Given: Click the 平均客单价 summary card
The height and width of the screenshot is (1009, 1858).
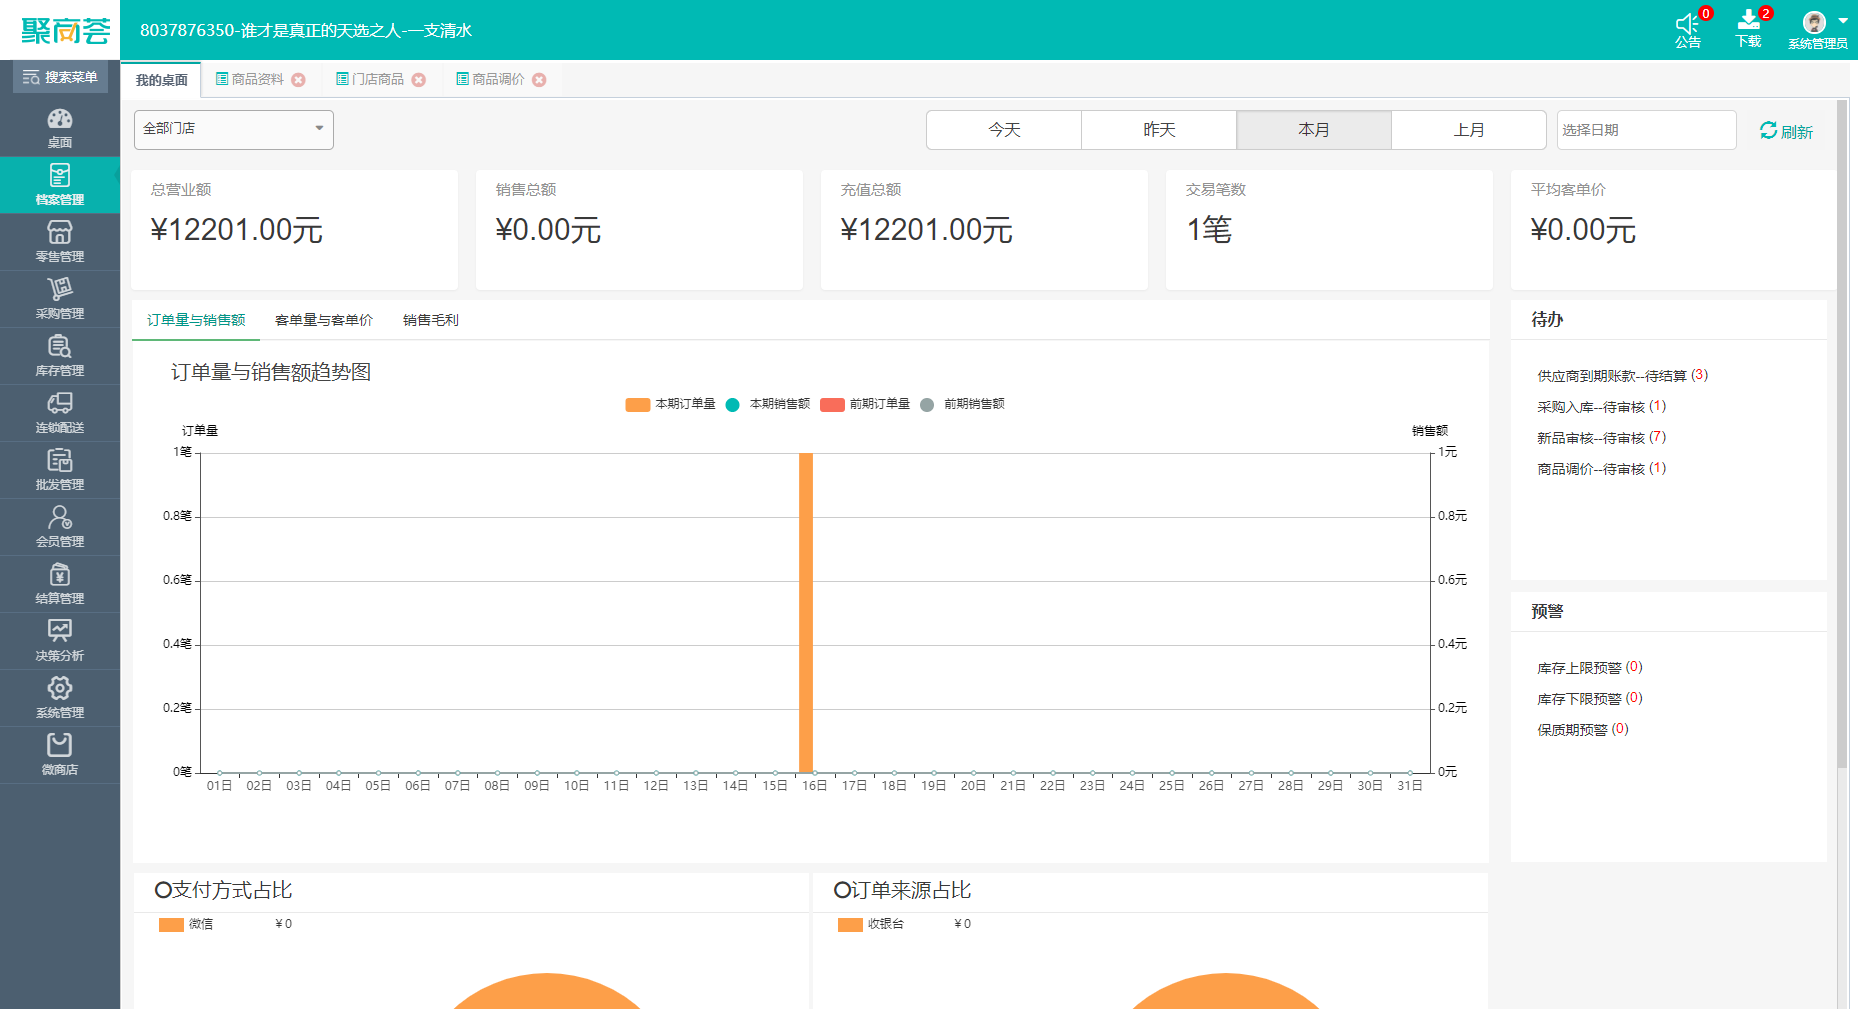Looking at the screenshot, I should (x=1673, y=230).
